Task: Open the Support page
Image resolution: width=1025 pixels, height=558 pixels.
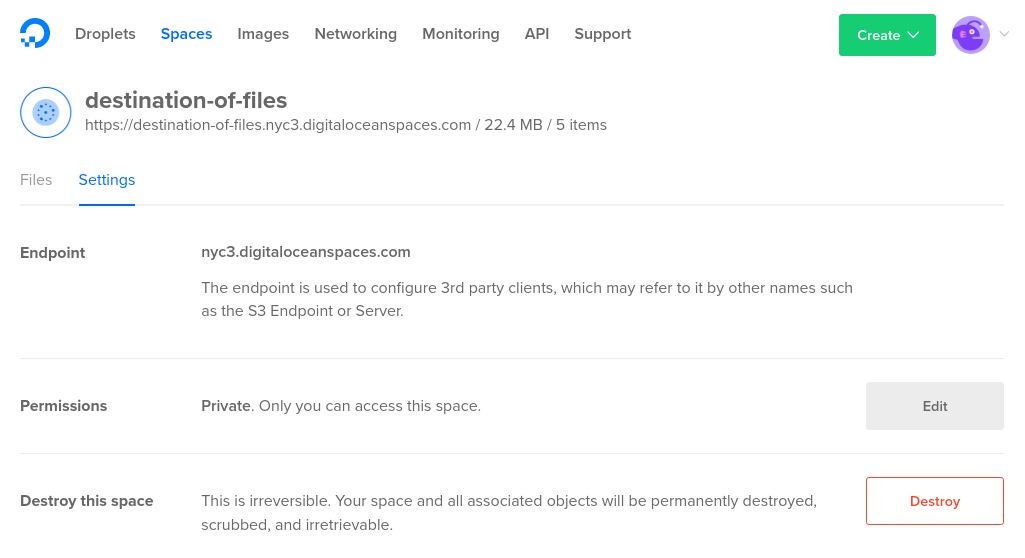Action: (x=603, y=34)
